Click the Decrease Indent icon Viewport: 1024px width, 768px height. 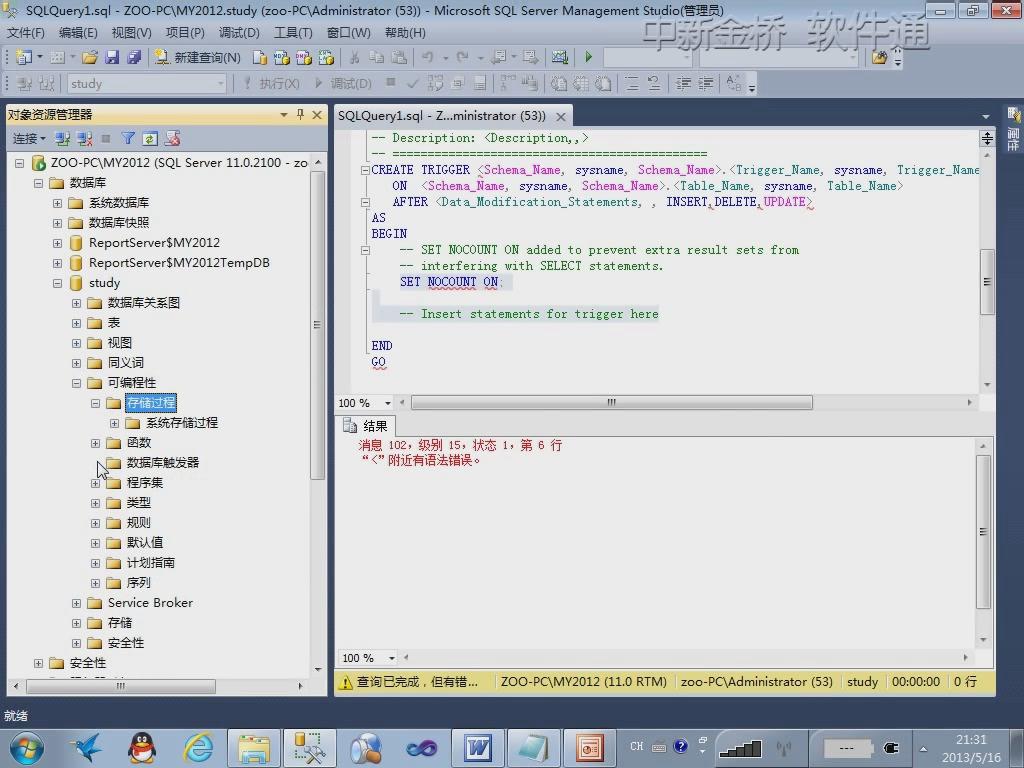[683, 83]
